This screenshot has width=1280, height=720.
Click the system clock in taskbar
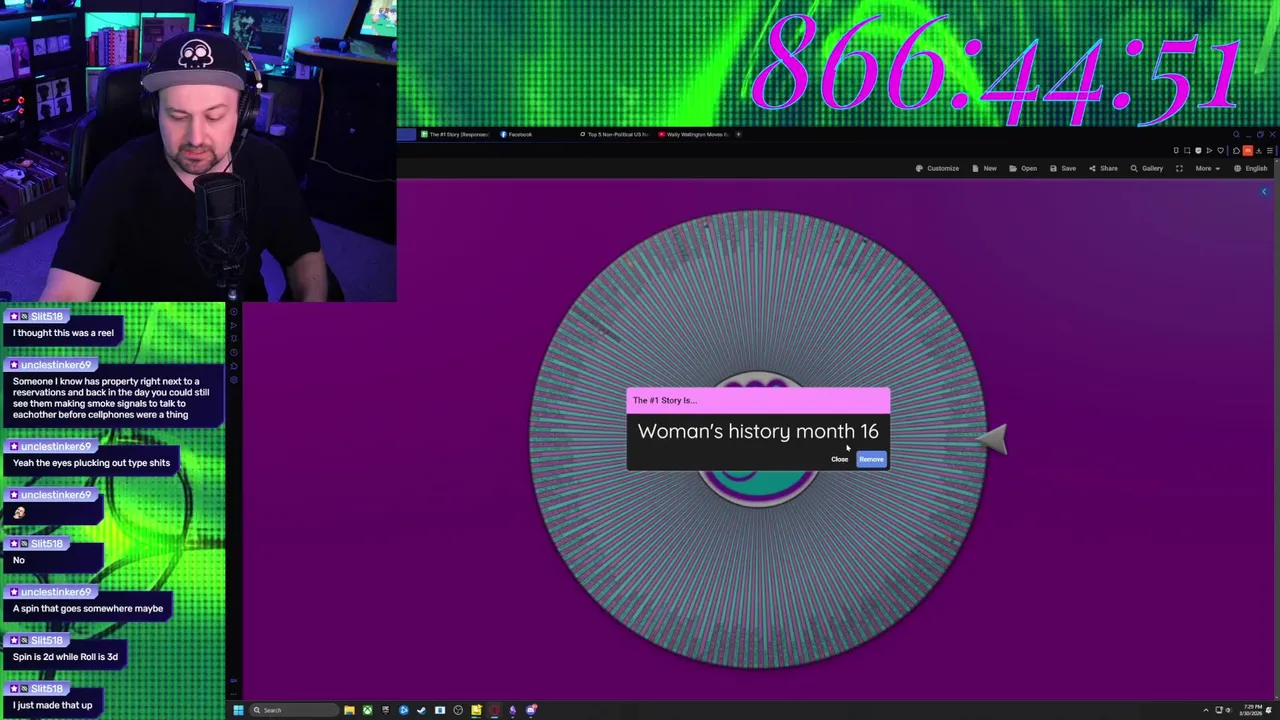1251,710
